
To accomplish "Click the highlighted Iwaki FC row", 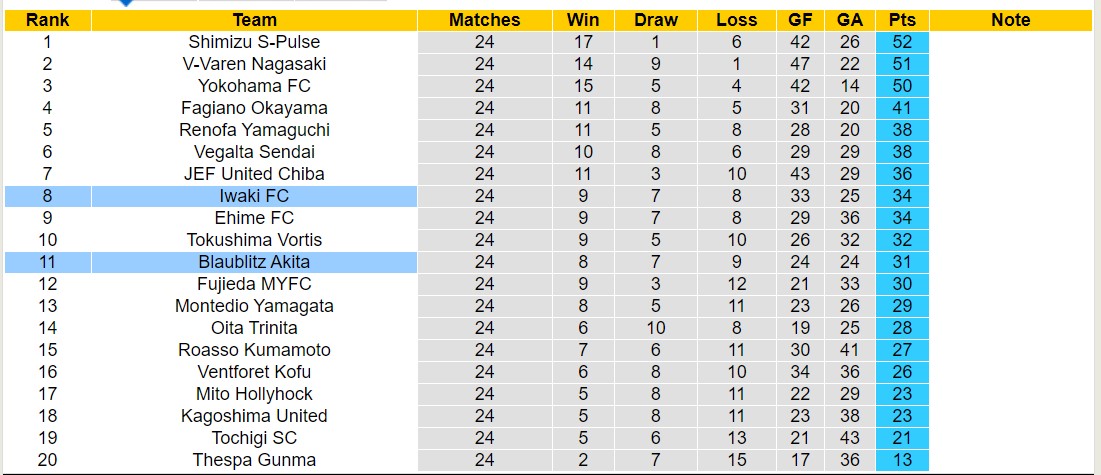I will [x=254, y=196].
